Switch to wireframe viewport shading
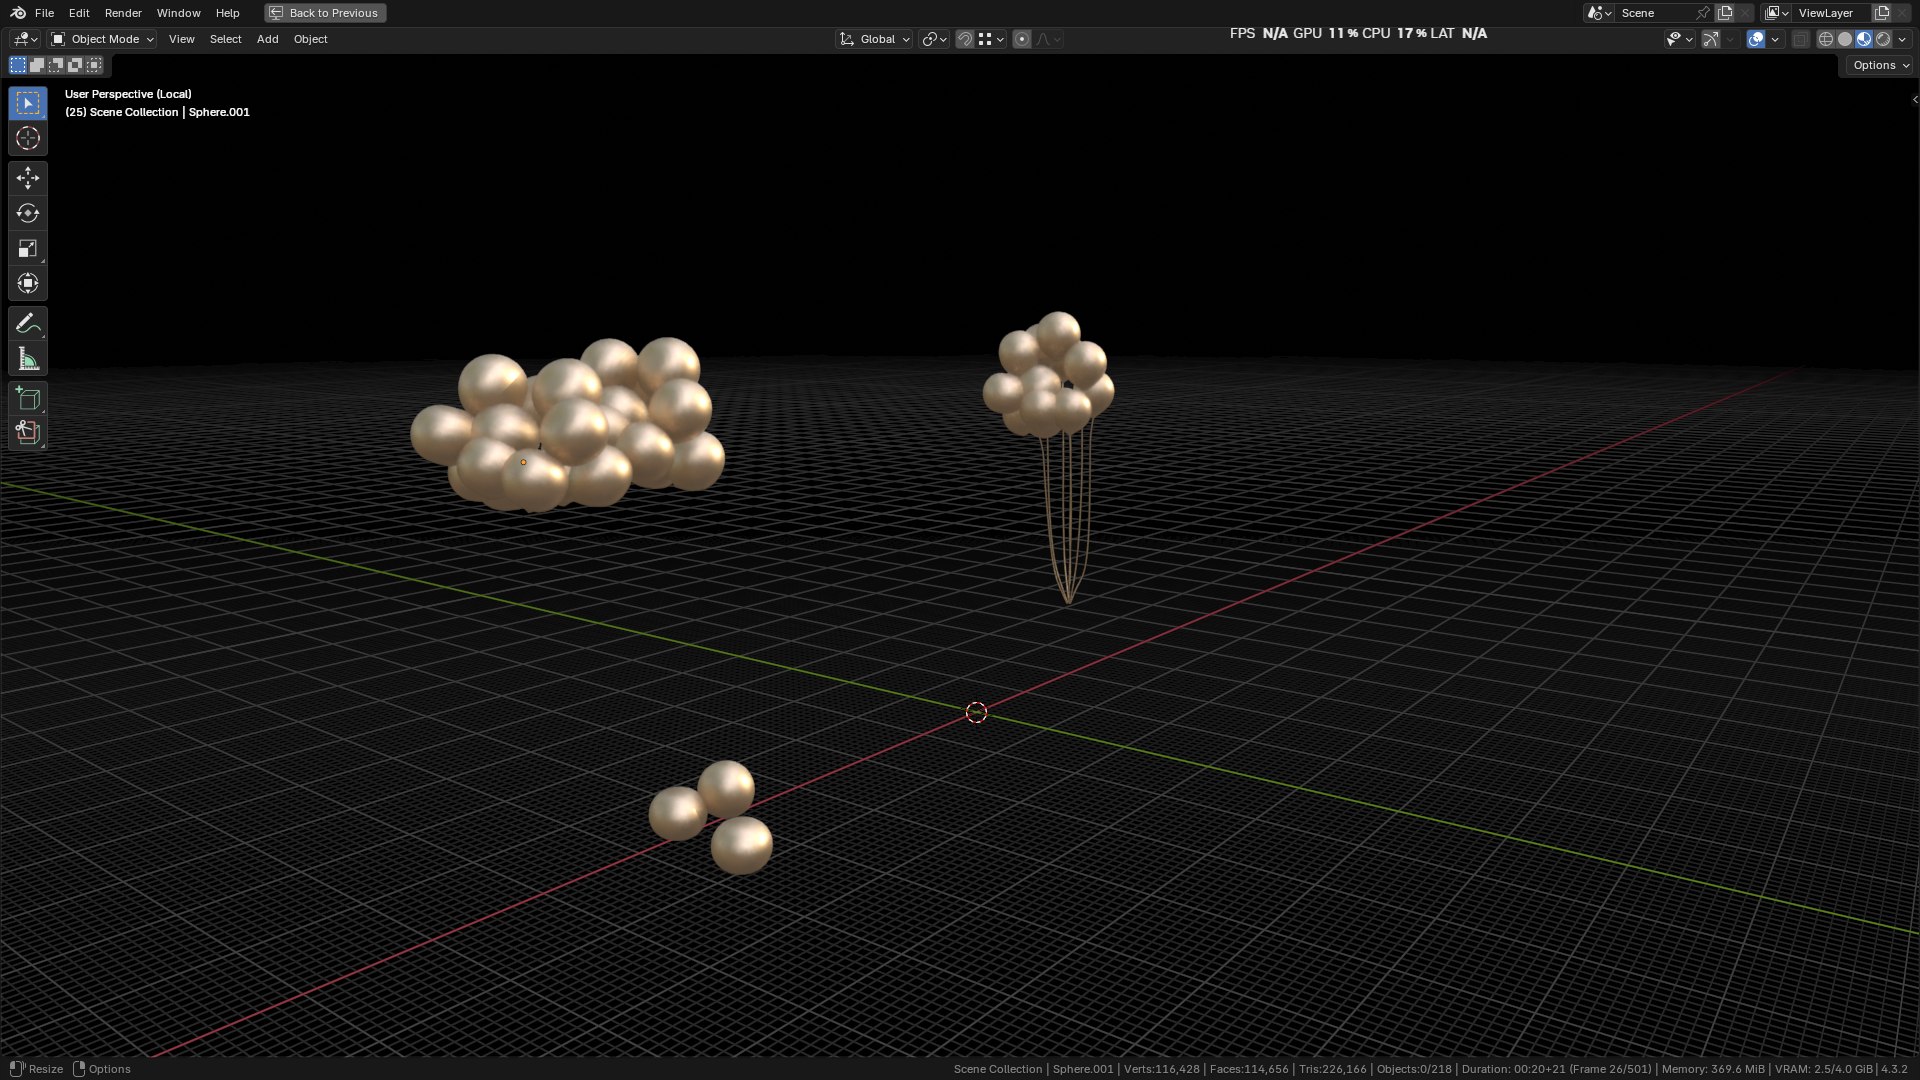This screenshot has height=1080, width=1920. click(x=1826, y=39)
